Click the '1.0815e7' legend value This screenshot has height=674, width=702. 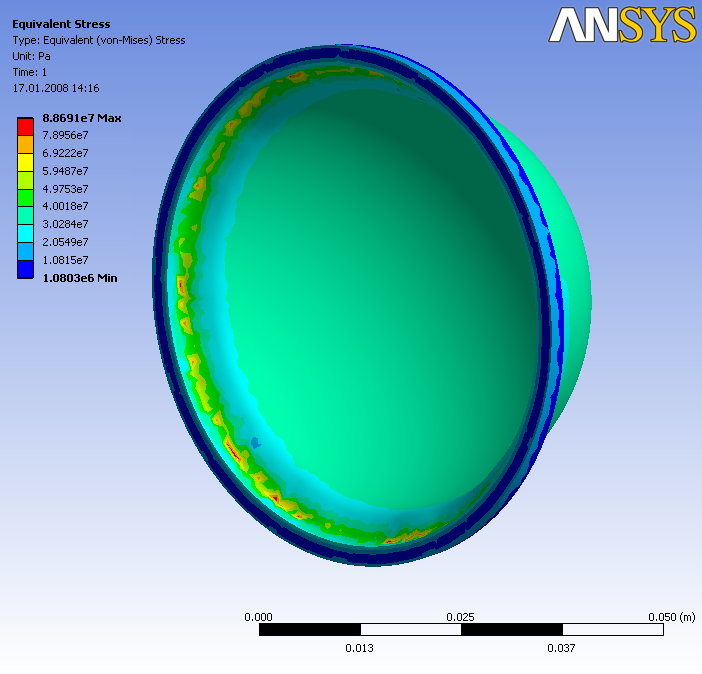(65, 260)
